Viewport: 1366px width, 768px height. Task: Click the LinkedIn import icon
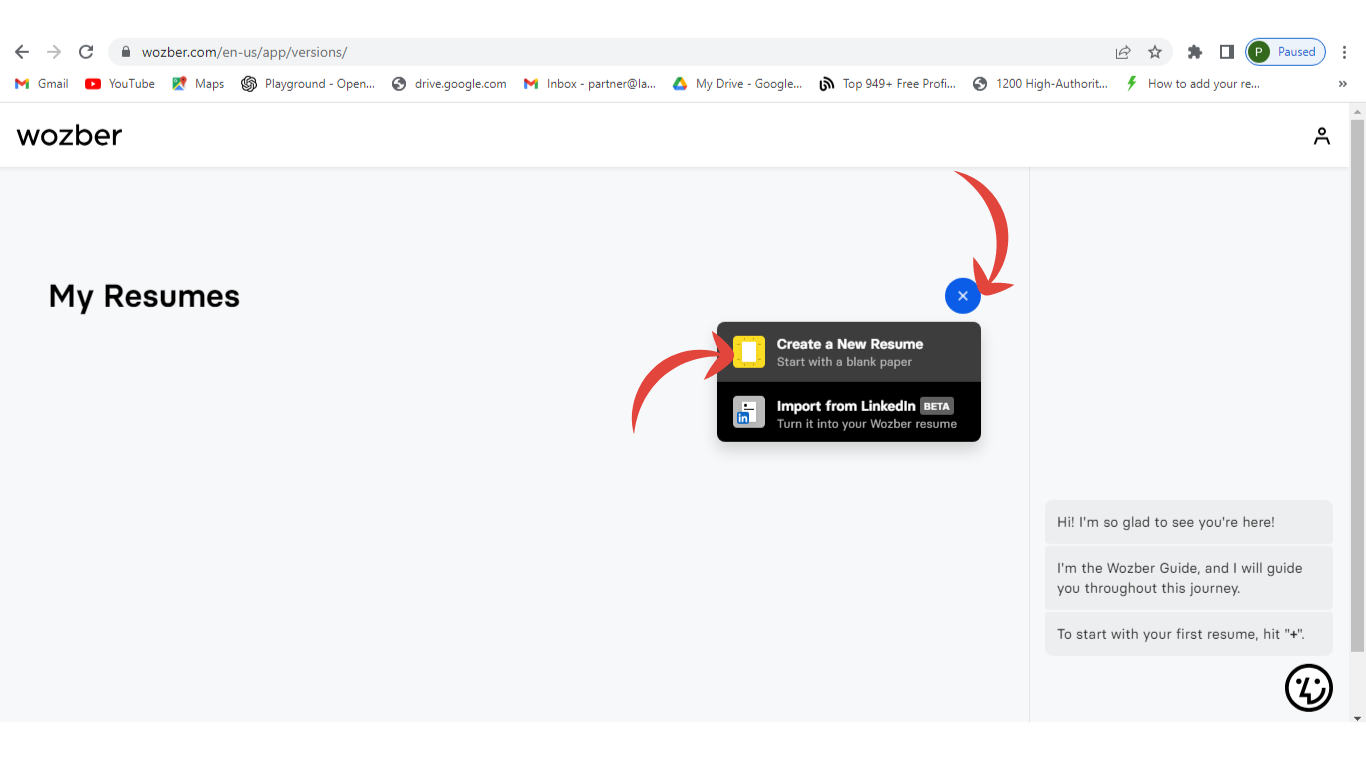tap(749, 412)
